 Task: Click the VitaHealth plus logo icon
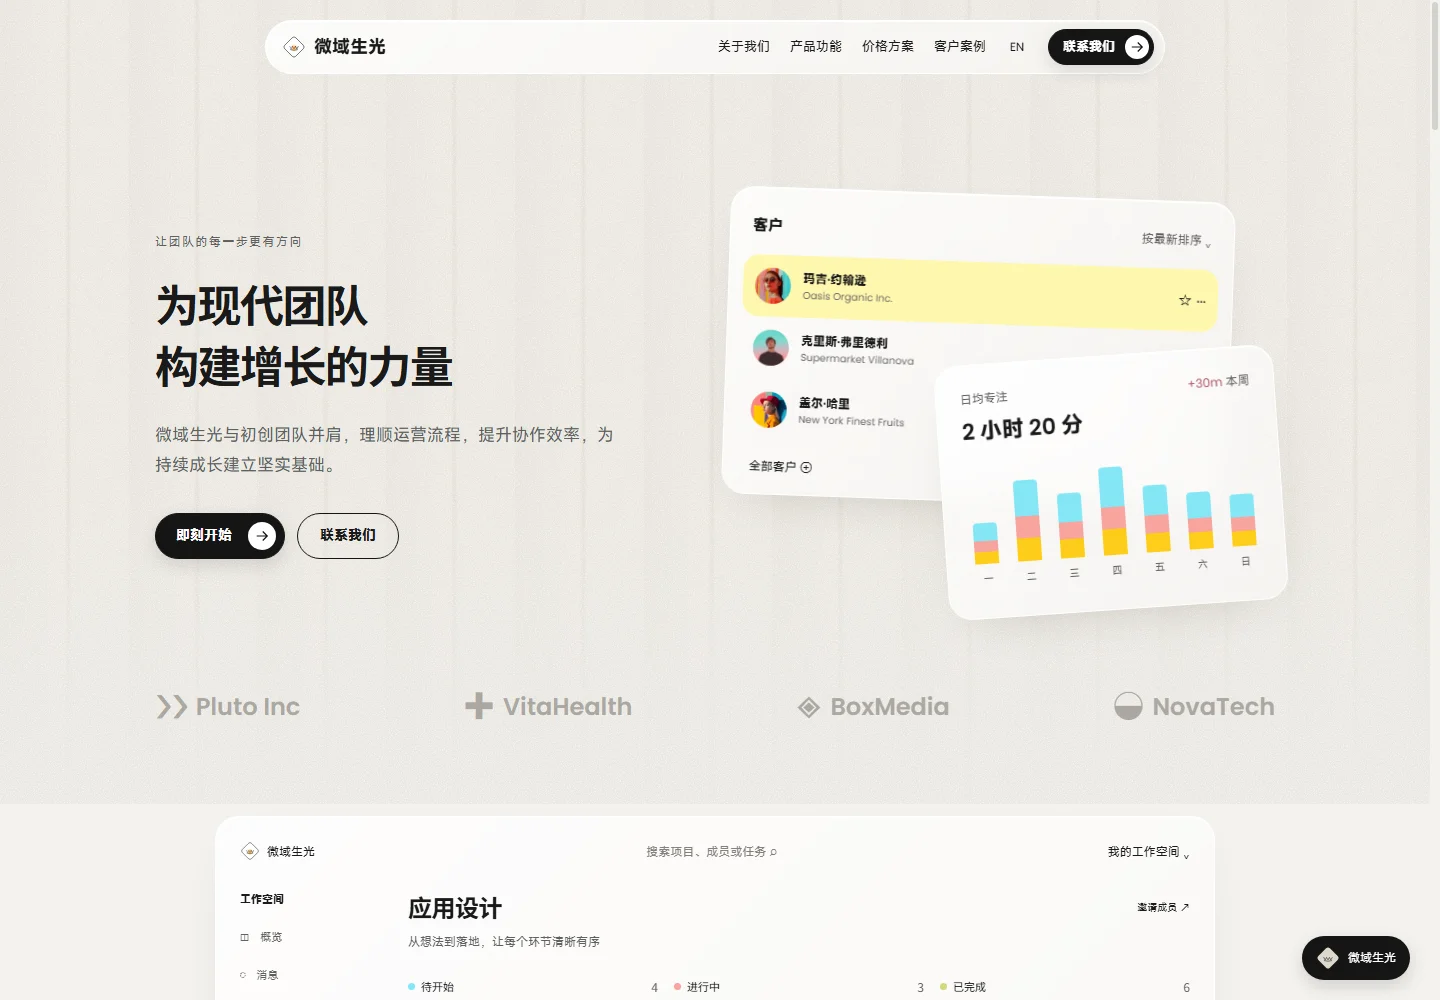pyautogui.click(x=479, y=706)
